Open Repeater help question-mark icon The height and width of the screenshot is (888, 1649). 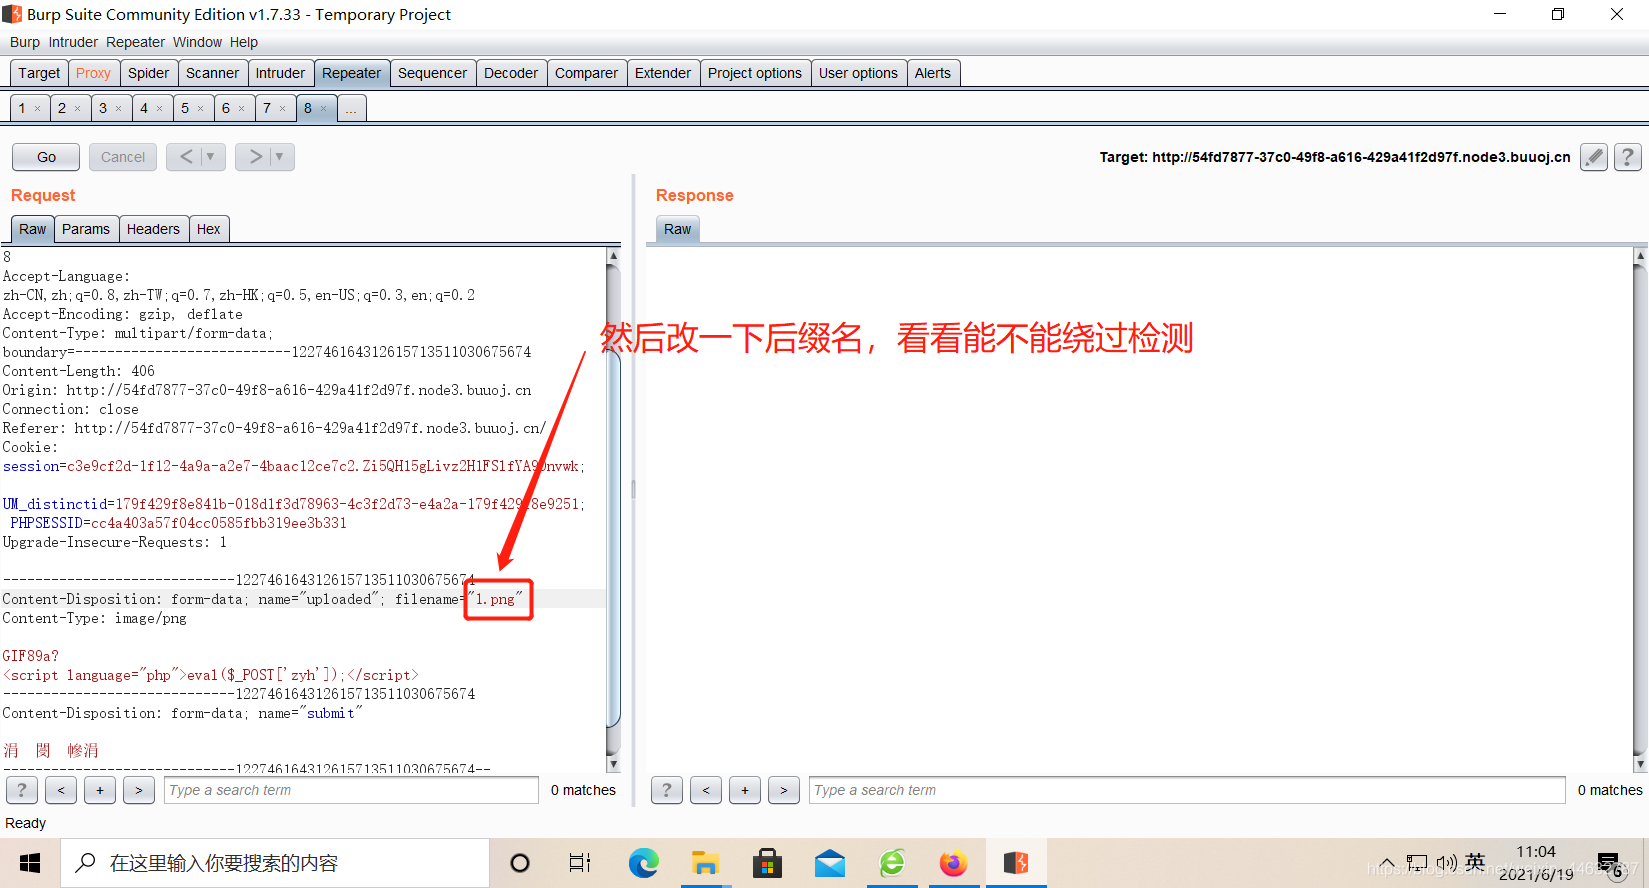[x=1628, y=157]
